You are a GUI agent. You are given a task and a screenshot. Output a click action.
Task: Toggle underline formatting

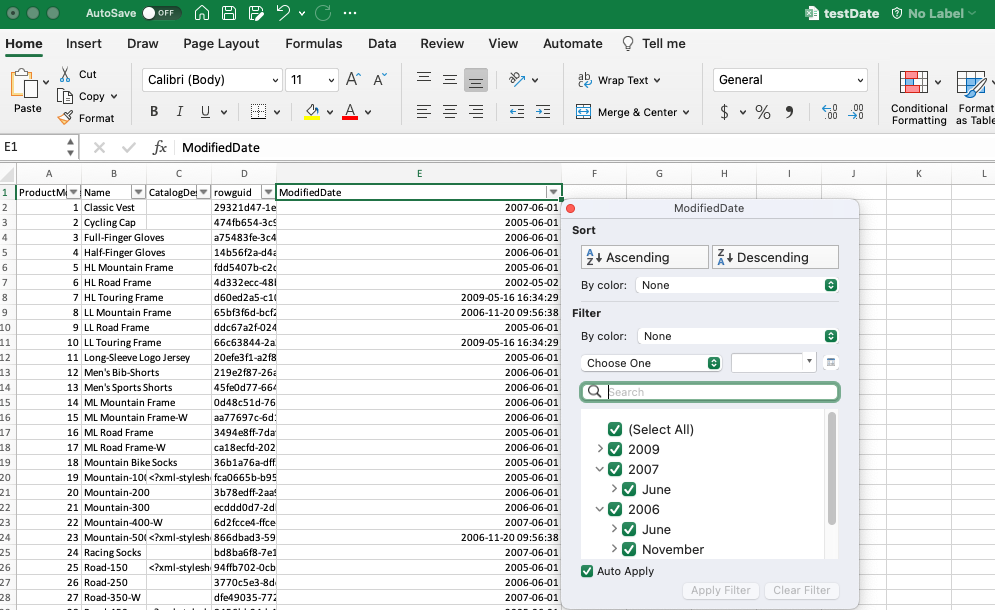205,112
